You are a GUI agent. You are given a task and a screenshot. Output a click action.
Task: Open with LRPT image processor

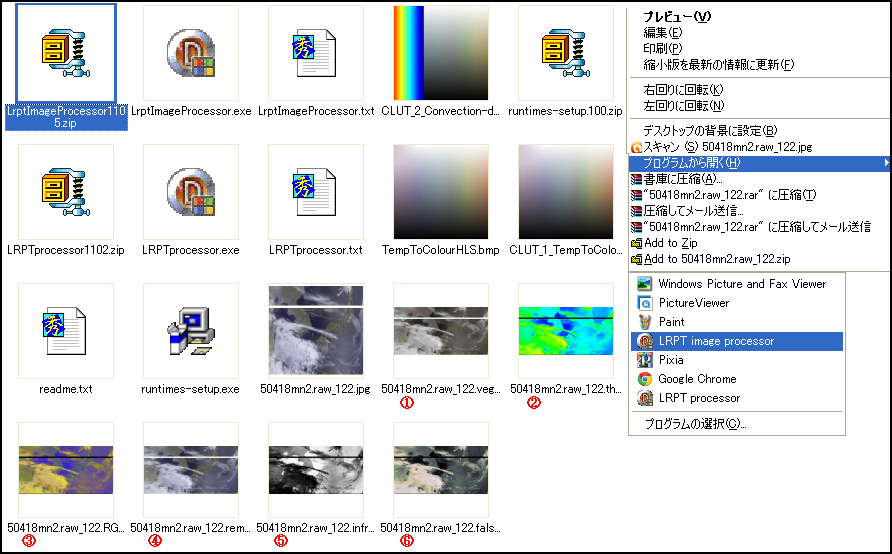point(737,341)
